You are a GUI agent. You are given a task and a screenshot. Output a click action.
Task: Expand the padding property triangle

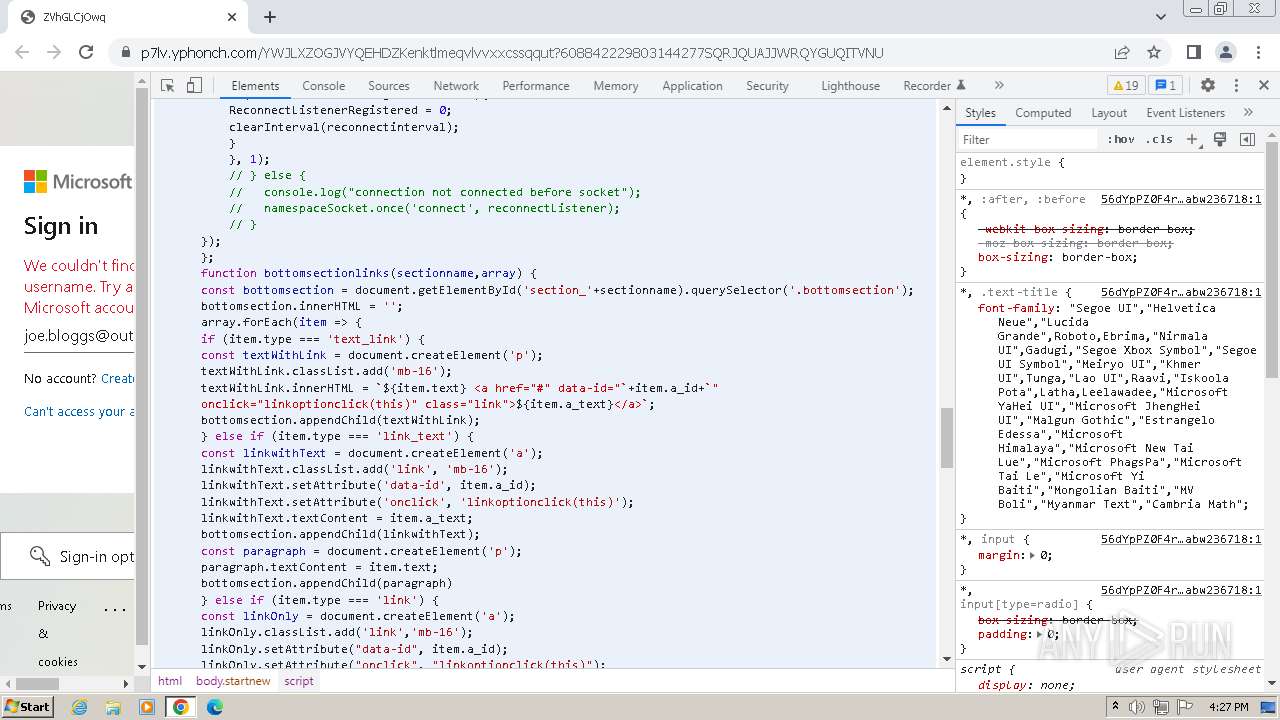click(1041, 634)
